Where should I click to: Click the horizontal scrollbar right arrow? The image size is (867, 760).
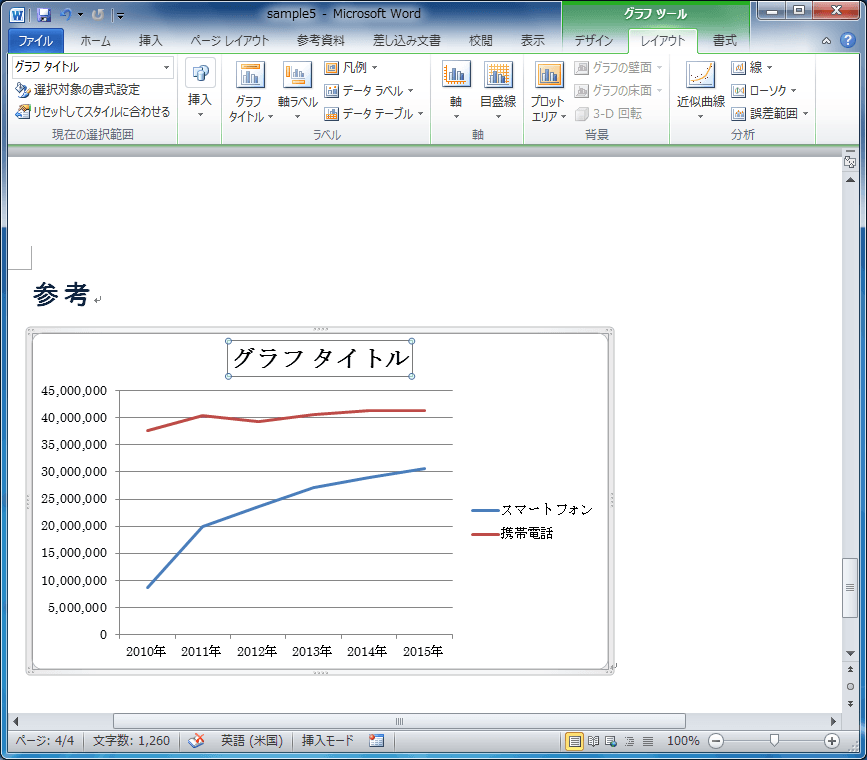pos(833,721)
